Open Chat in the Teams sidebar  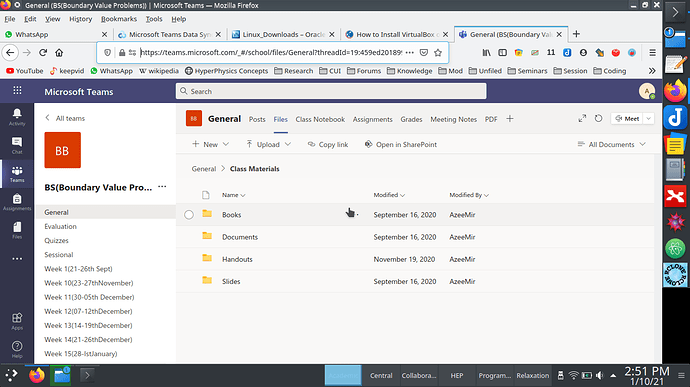(17, 145)
